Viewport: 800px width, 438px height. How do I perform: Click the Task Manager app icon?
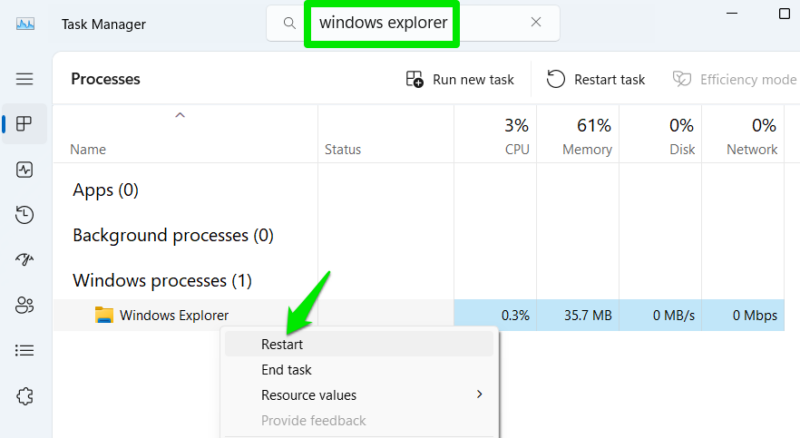pos(25,24)
